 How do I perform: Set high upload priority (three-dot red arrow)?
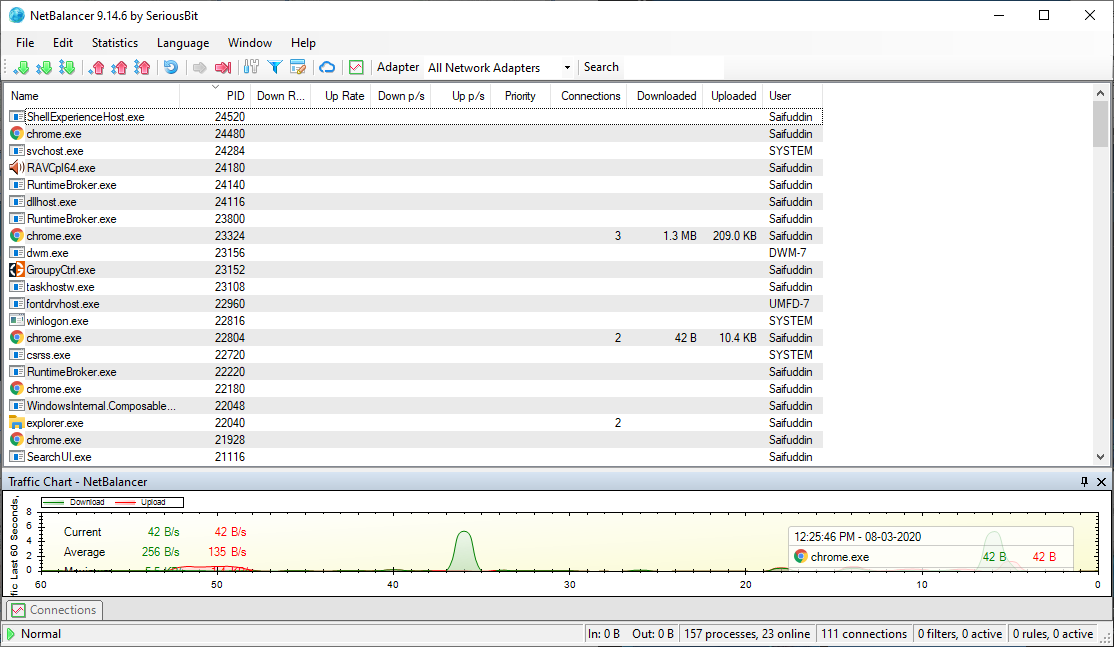[x=142, y=67]
